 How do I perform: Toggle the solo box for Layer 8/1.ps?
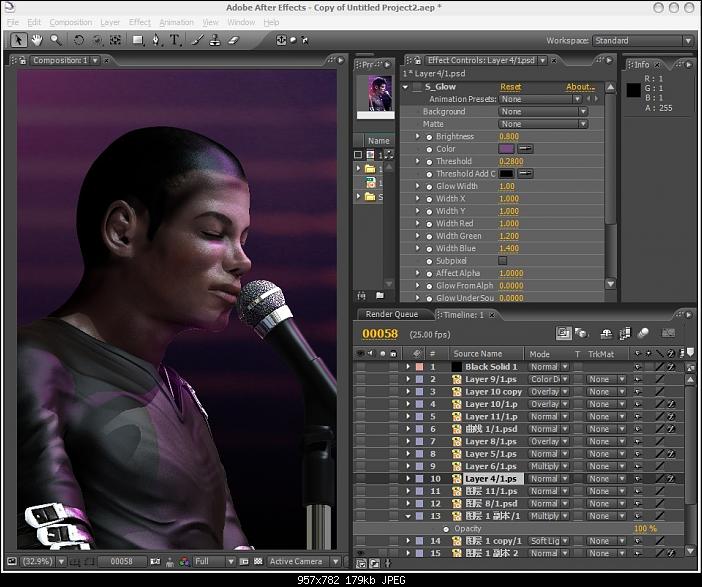pyautogui.click(x=383, y=441)
